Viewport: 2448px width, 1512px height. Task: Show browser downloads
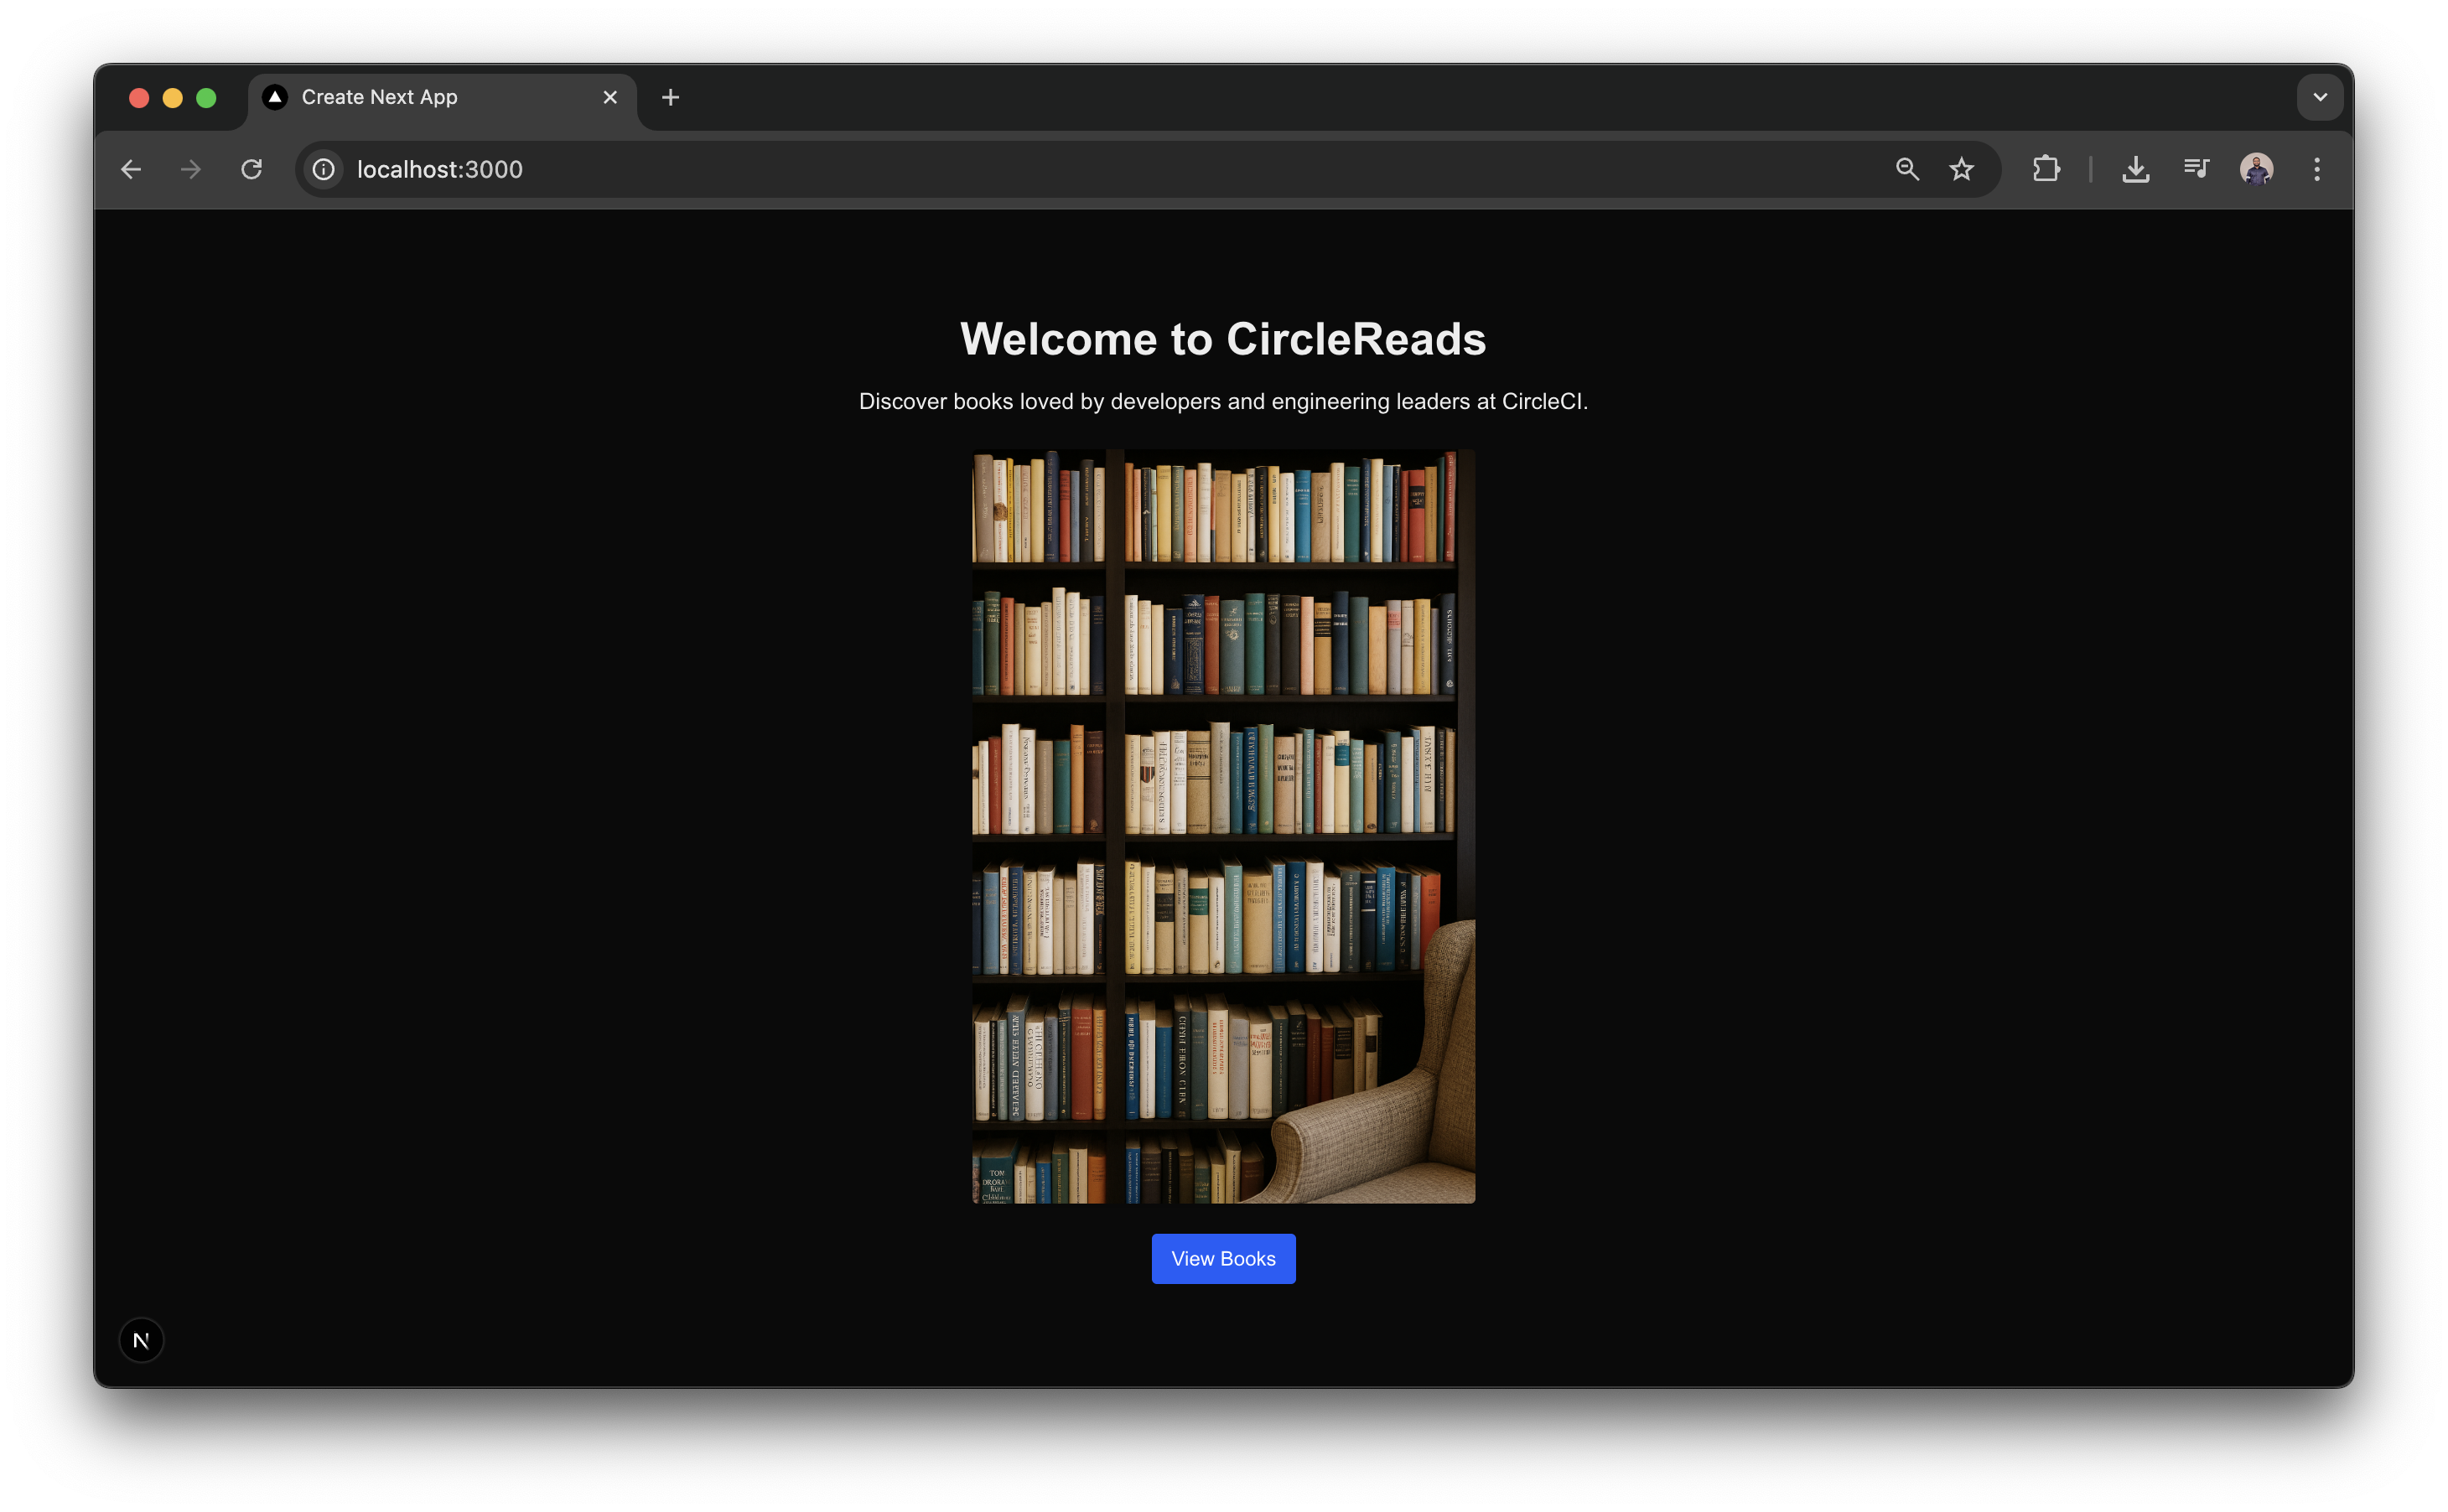tap(2135, 169)
